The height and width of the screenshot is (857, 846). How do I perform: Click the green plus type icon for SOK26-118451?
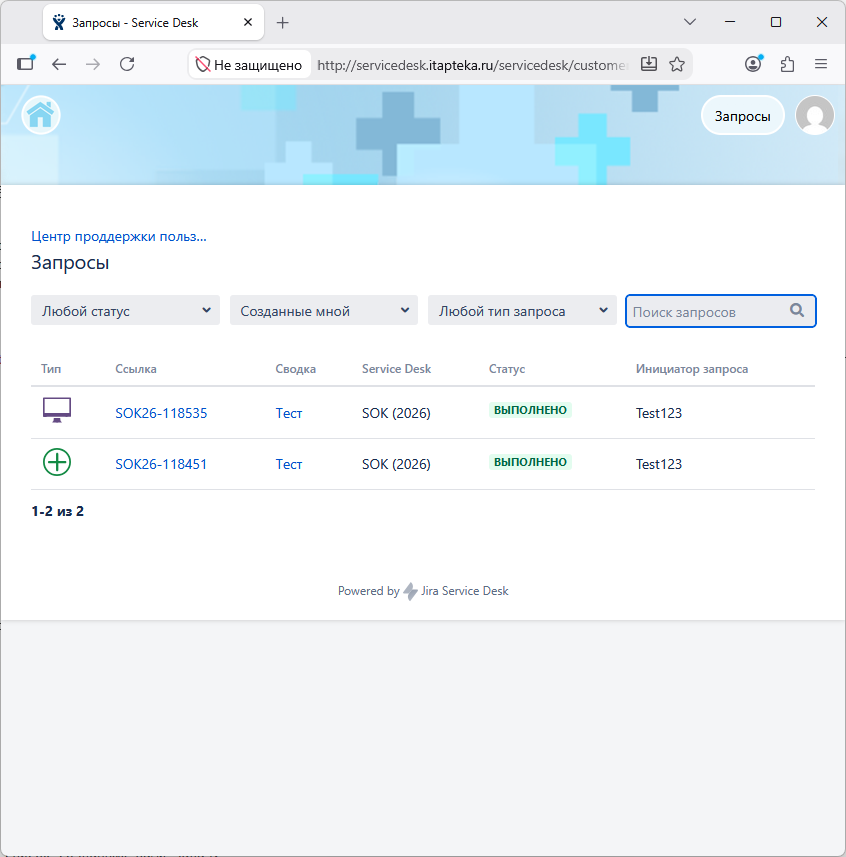57,462
